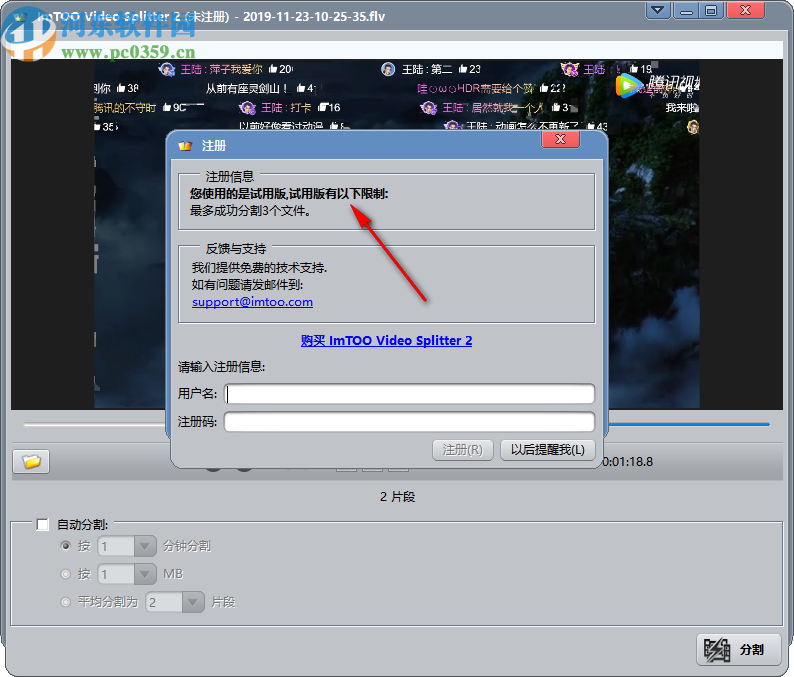The height and width of the screenshot is (677, 794).
Task: Start splitting with the 分割 button
Action: pos(739,650)
